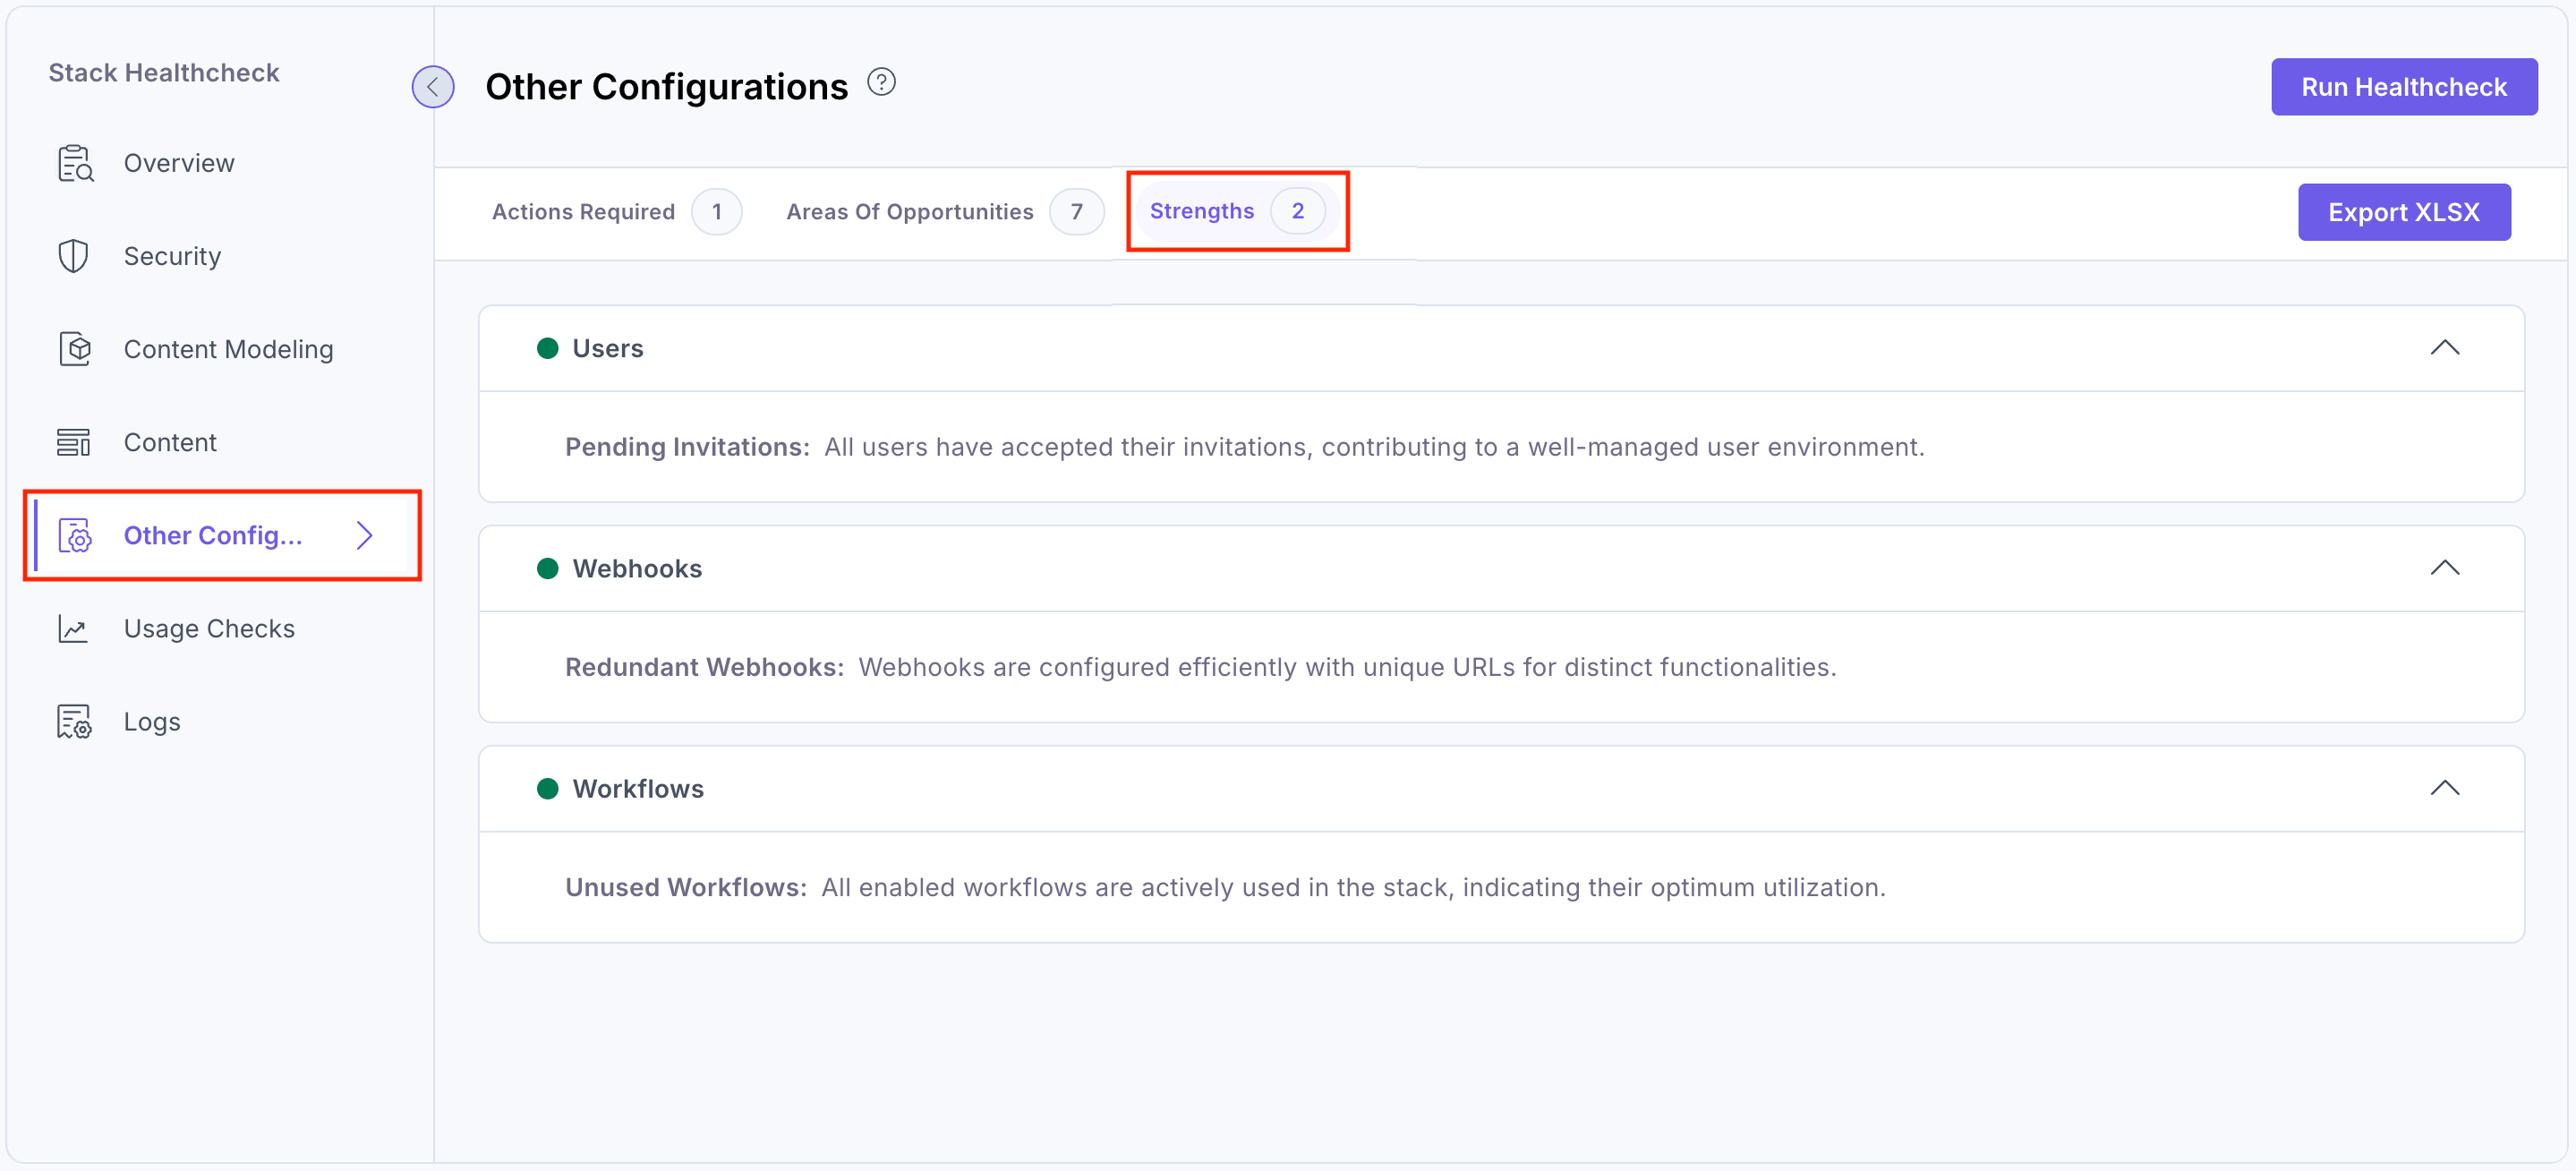This screenshot has width=2576, height=1171.
Task: Click the Other Config gear icon
Action: (74, 535)
